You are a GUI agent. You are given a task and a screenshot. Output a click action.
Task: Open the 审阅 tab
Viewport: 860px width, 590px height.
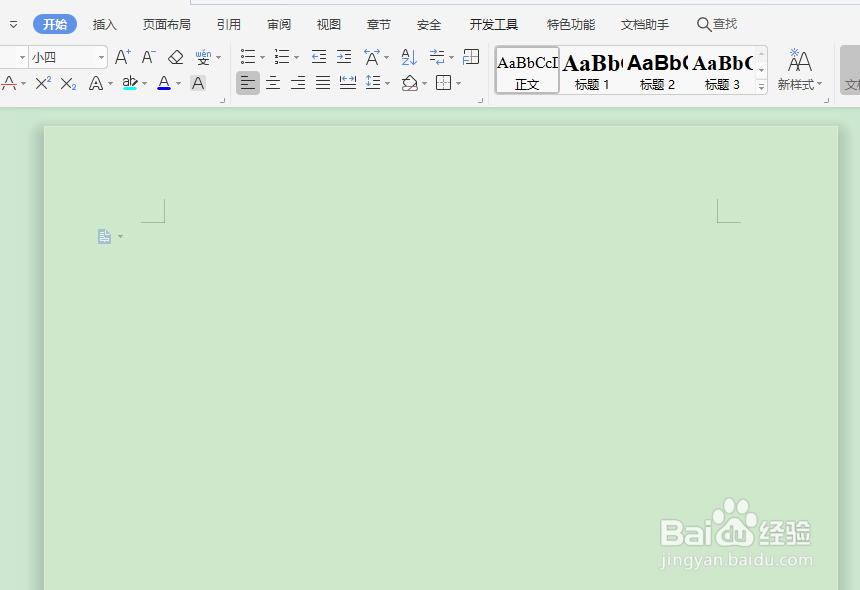(279, 24)
